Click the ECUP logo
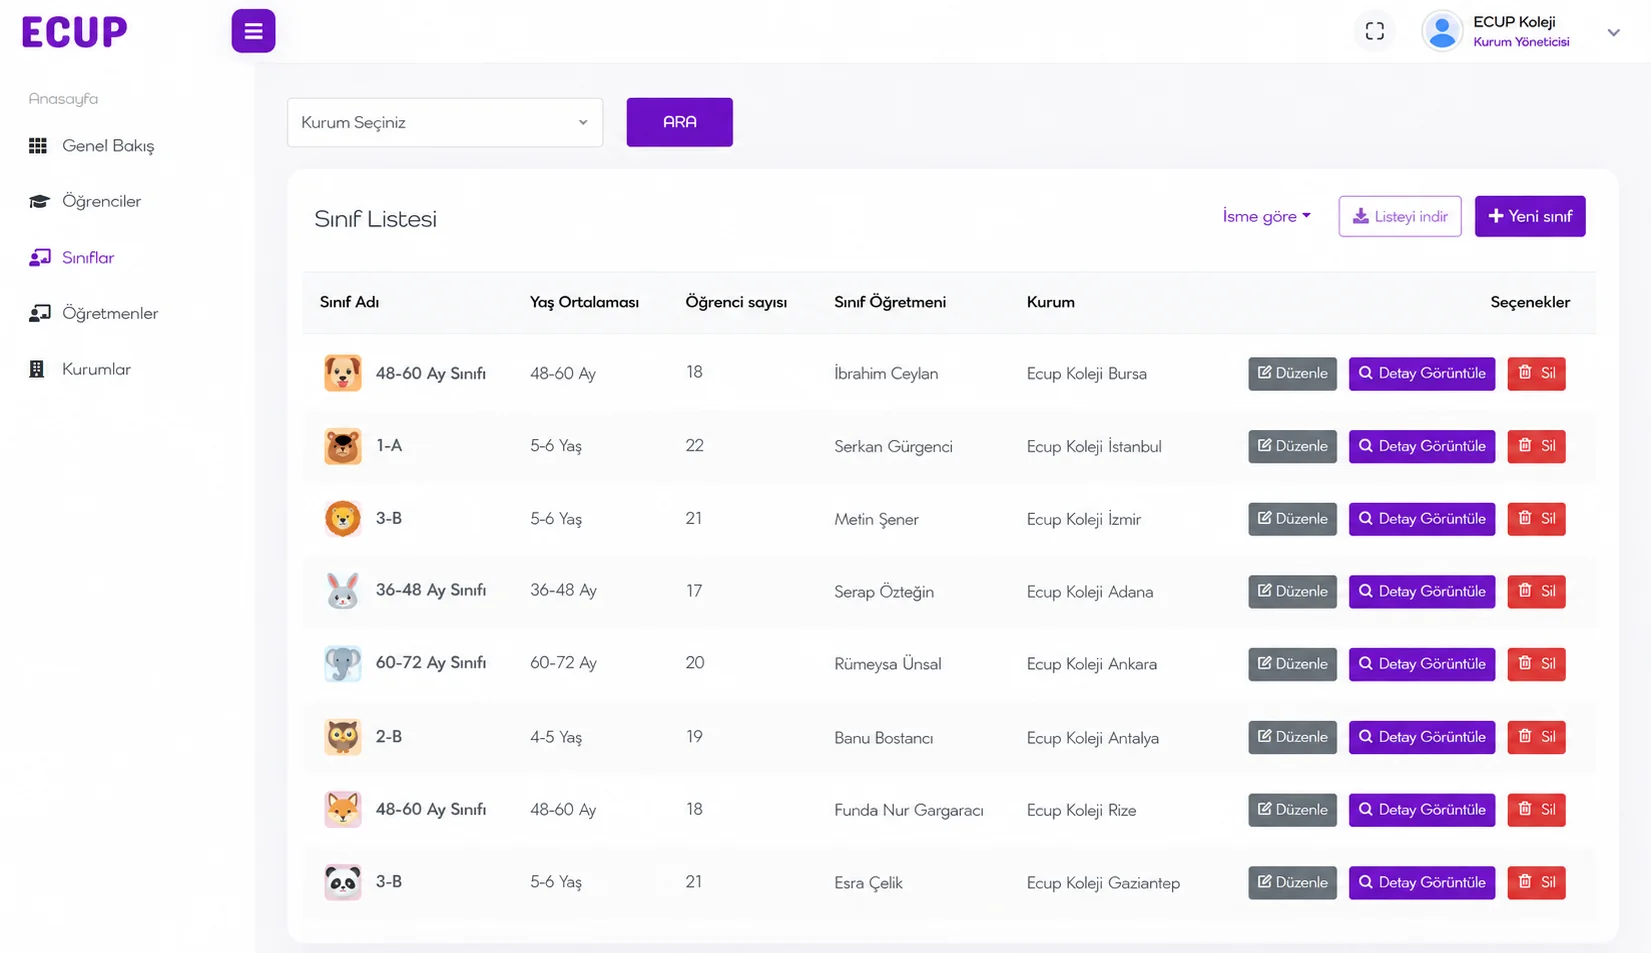Image resolution: width=1651 pixels, height=953 pixels. (75, 32)
